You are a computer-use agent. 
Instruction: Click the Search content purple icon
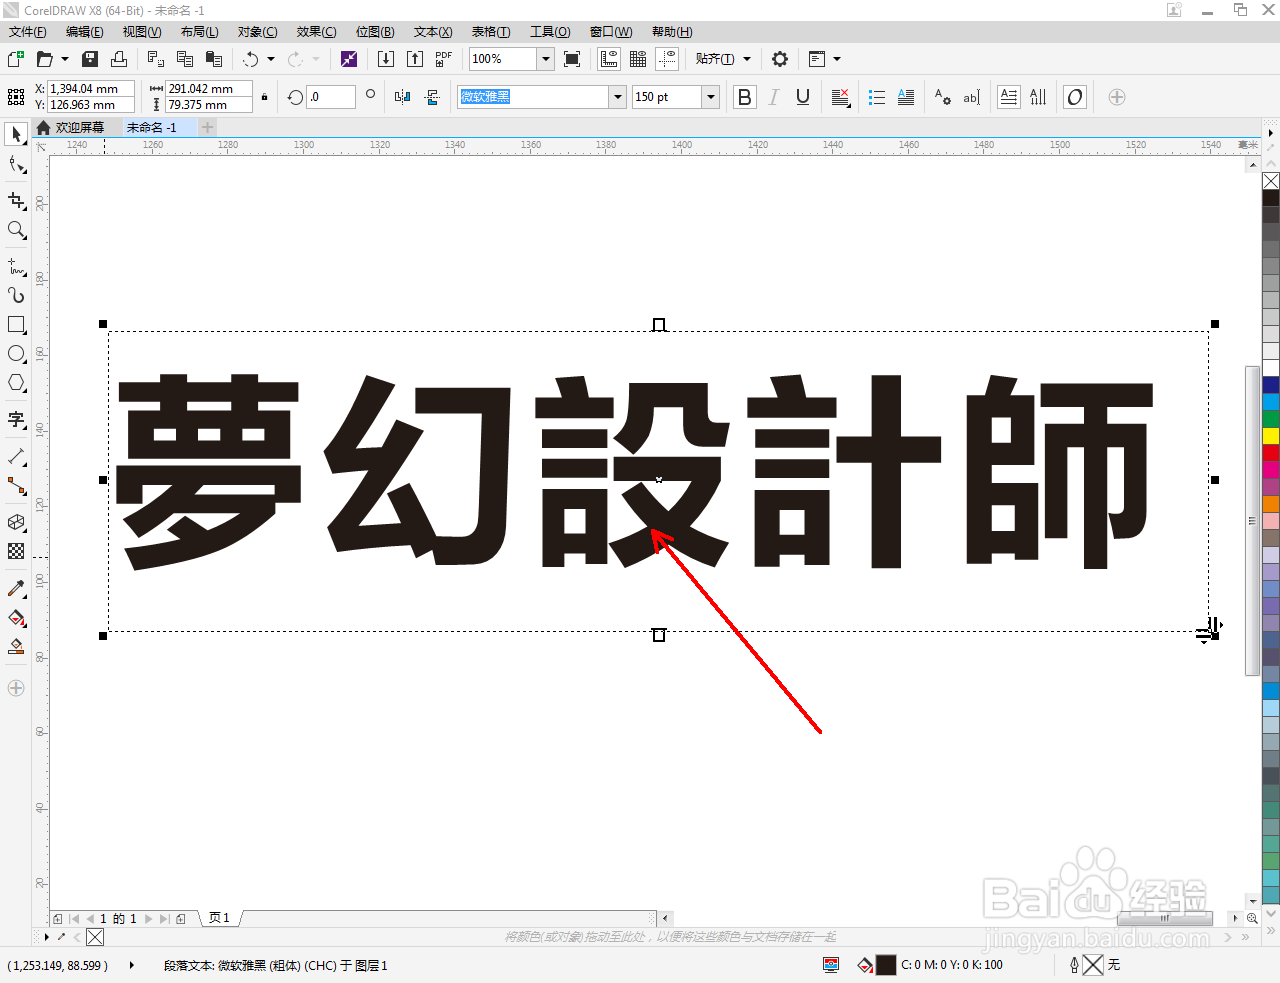(349, 59)
